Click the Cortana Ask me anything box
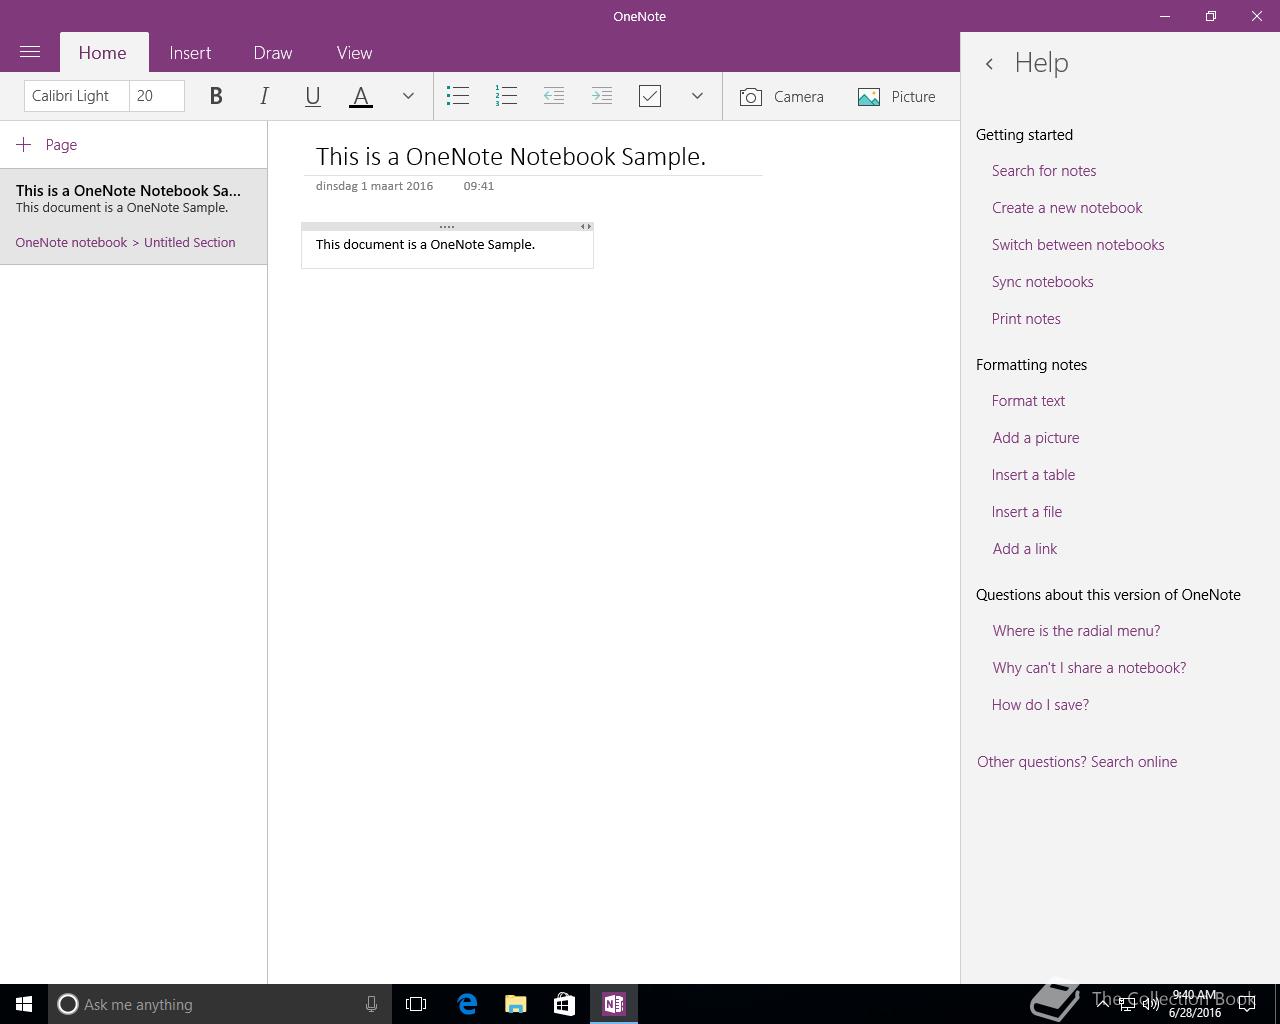This screenshot has width=1280, height=1024. coord(220,1004)
